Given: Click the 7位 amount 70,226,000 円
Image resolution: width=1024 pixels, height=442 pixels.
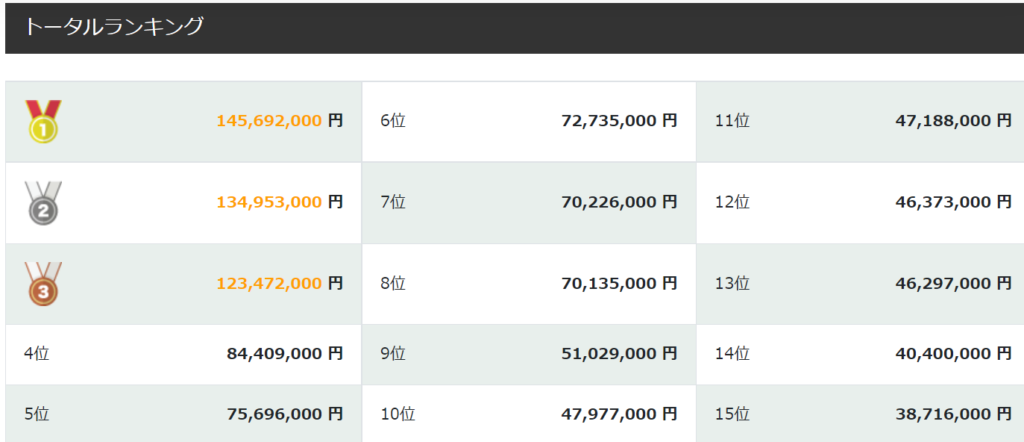Looking at the screenshot, I should point(619,202).
